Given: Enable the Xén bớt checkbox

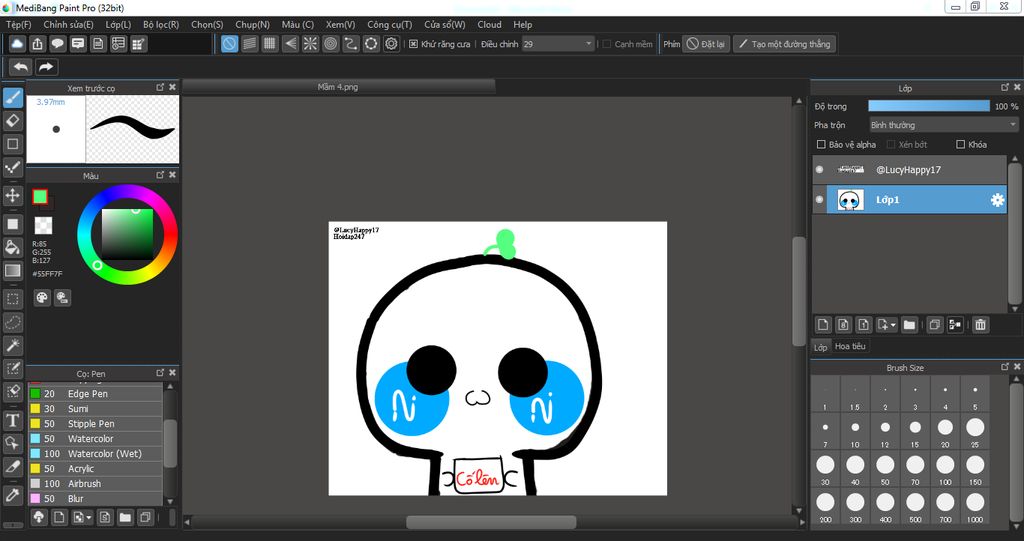Looking at the screenshot, I should tap(891, 144).
